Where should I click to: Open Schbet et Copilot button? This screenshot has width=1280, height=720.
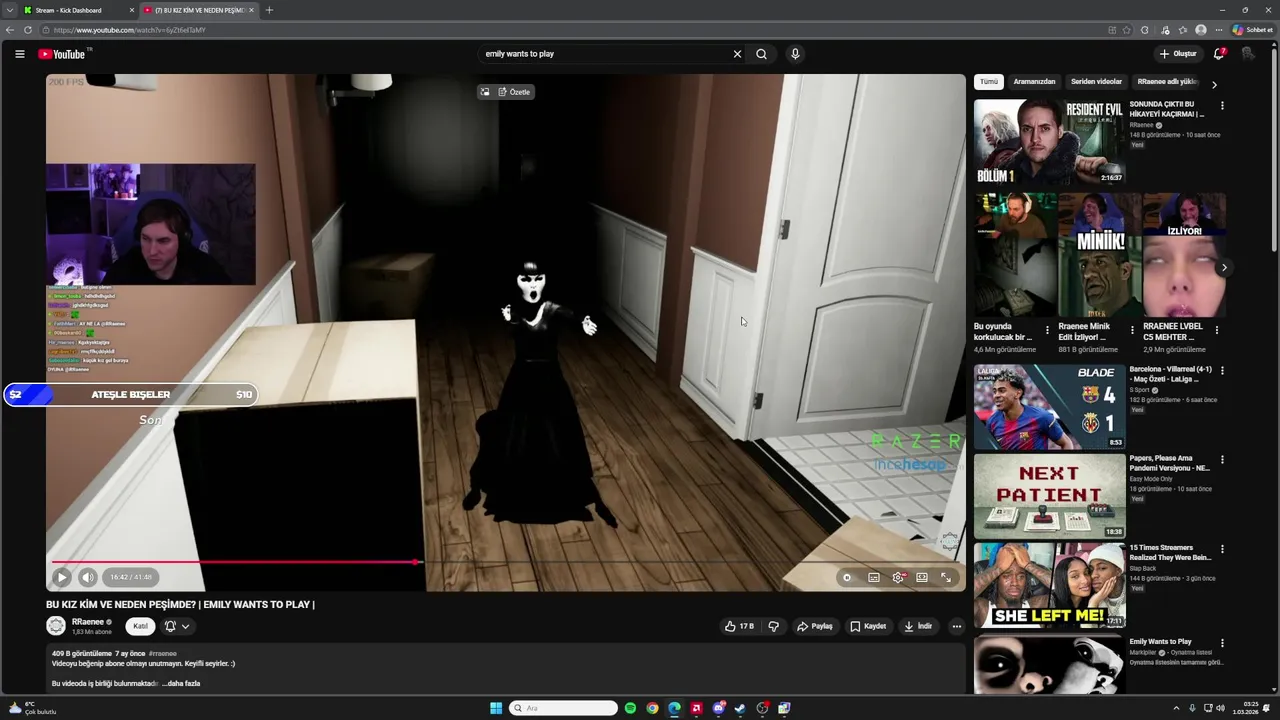pos(1252,30)
